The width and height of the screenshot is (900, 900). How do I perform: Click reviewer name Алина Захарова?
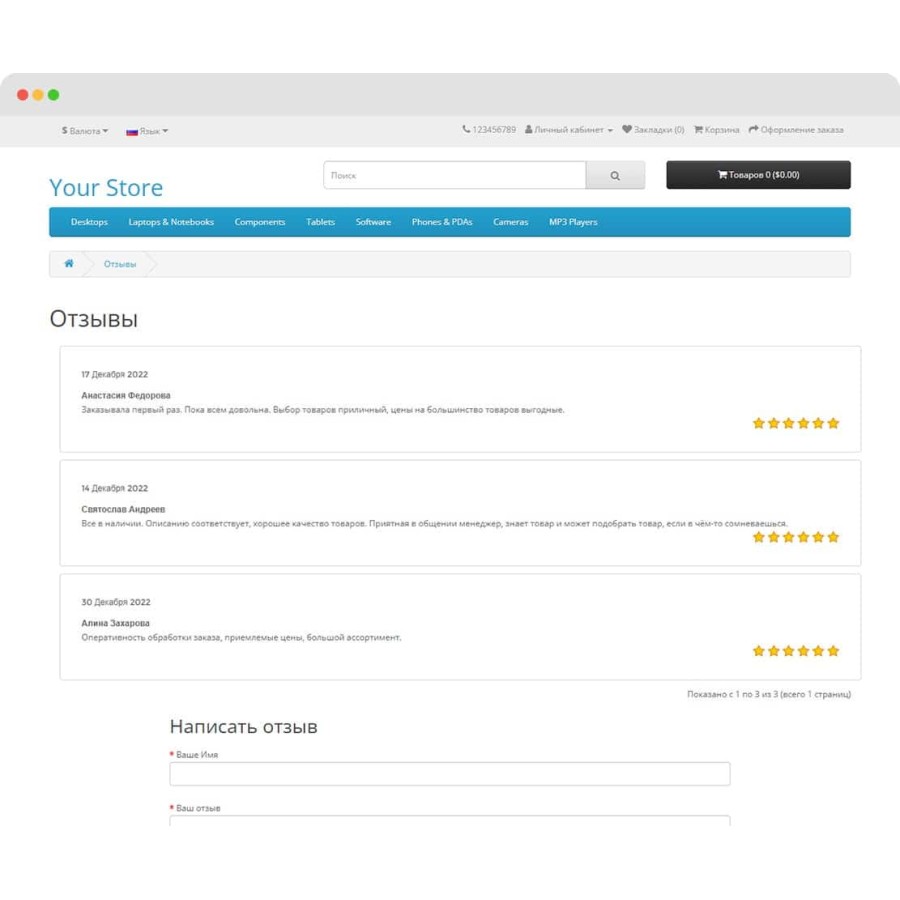[x=115, y=623]
